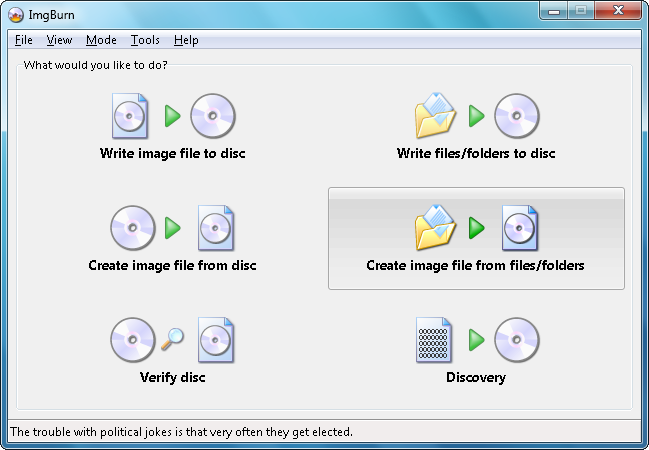The image size is (649, 450).
Task: Minimize the ImgBurn window
Action: 554,10
